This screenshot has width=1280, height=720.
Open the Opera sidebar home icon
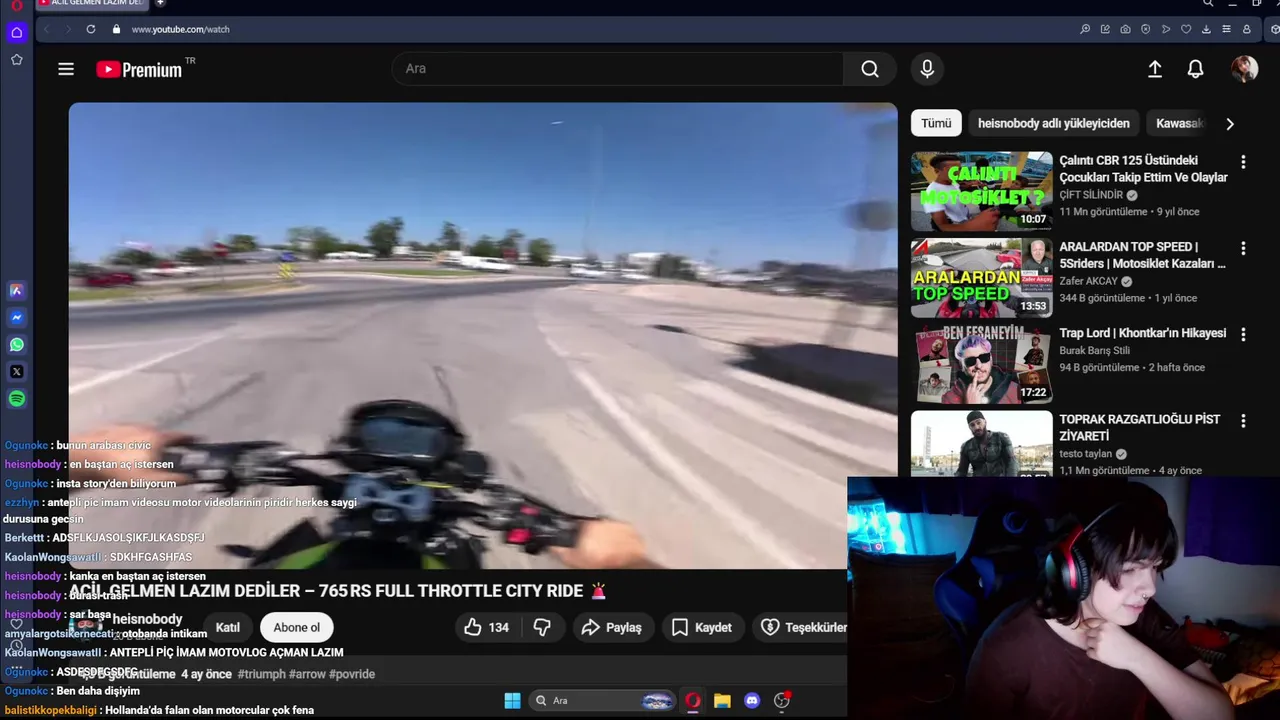click(17, 32)
